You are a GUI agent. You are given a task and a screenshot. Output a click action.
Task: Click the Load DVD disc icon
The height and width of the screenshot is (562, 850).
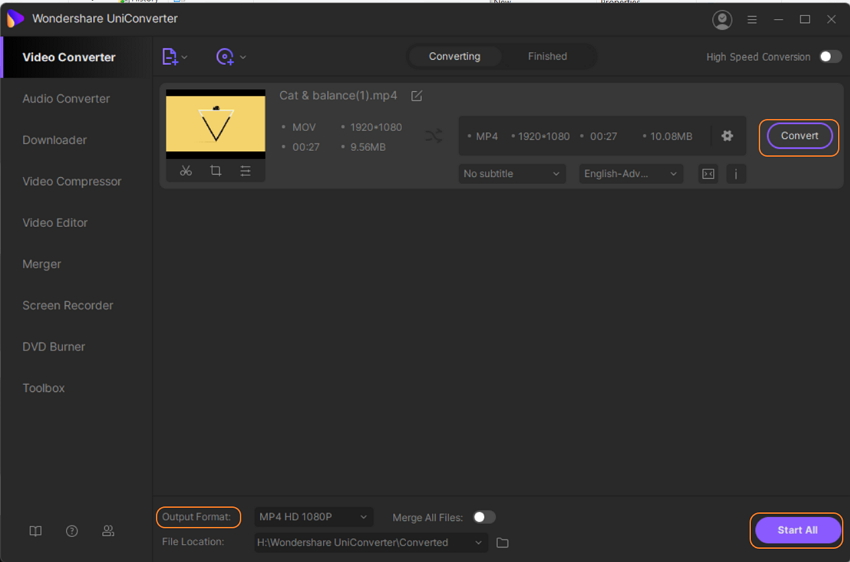(225, 56)
